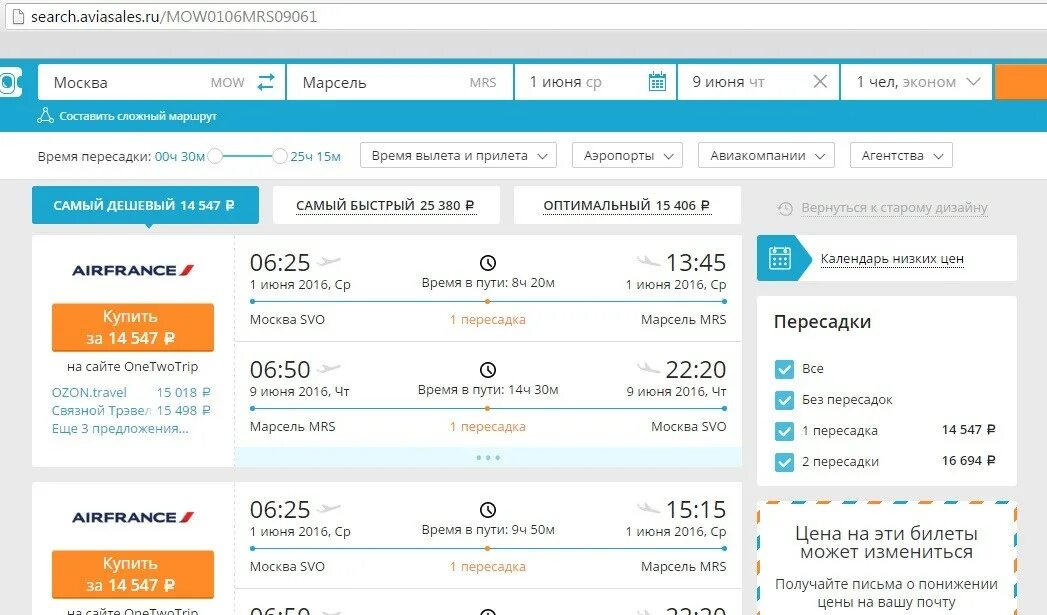Image resolution: width=1047 pixels, height=615 pixels.
Task: Click landing plane icon next to 22:20
Action: pyautogui.click(x=648, y=367)
